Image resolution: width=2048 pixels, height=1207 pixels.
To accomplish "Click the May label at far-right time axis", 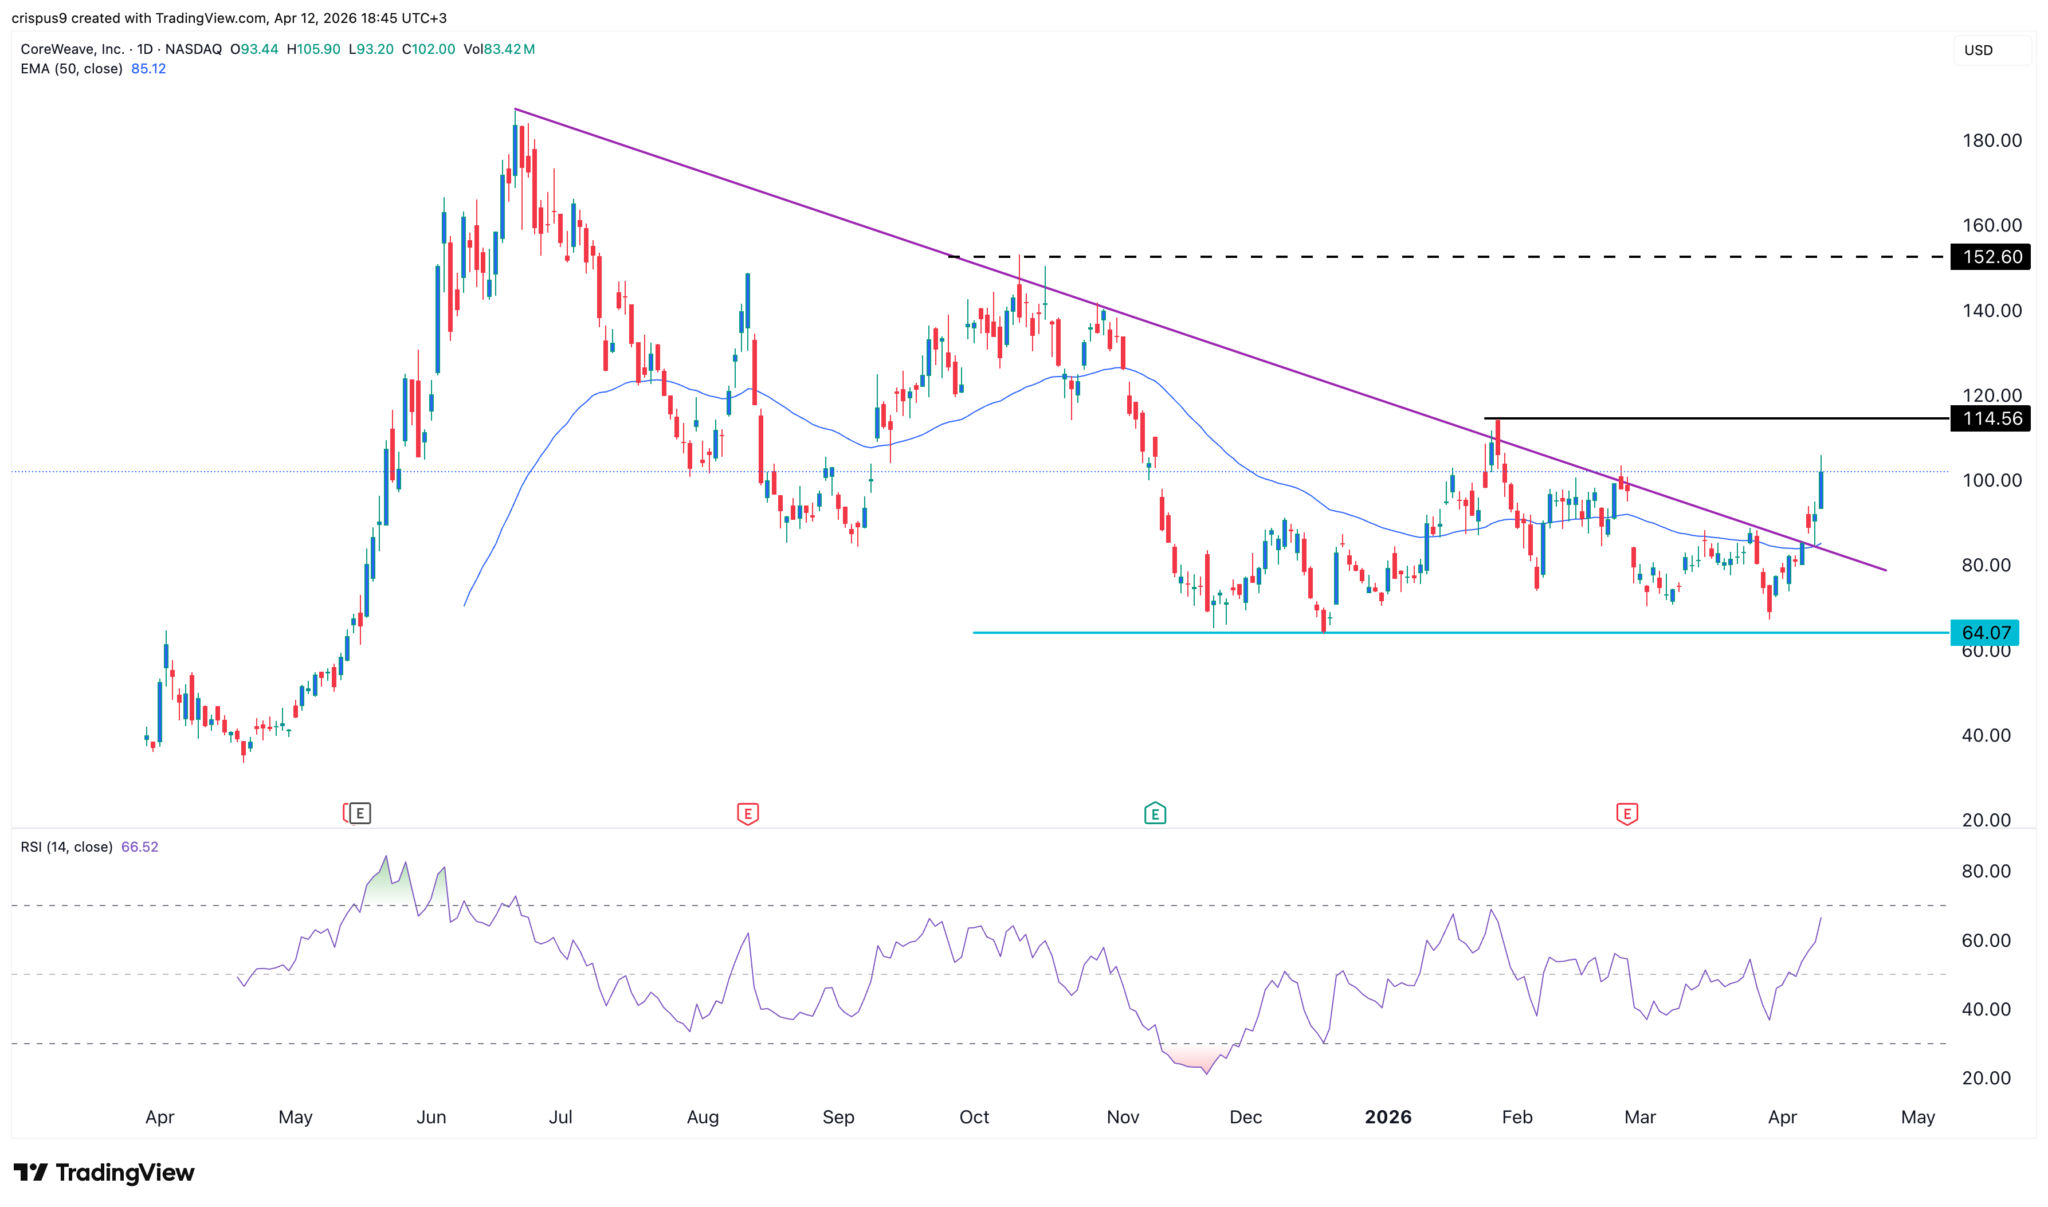I will pos(1917,1117).
